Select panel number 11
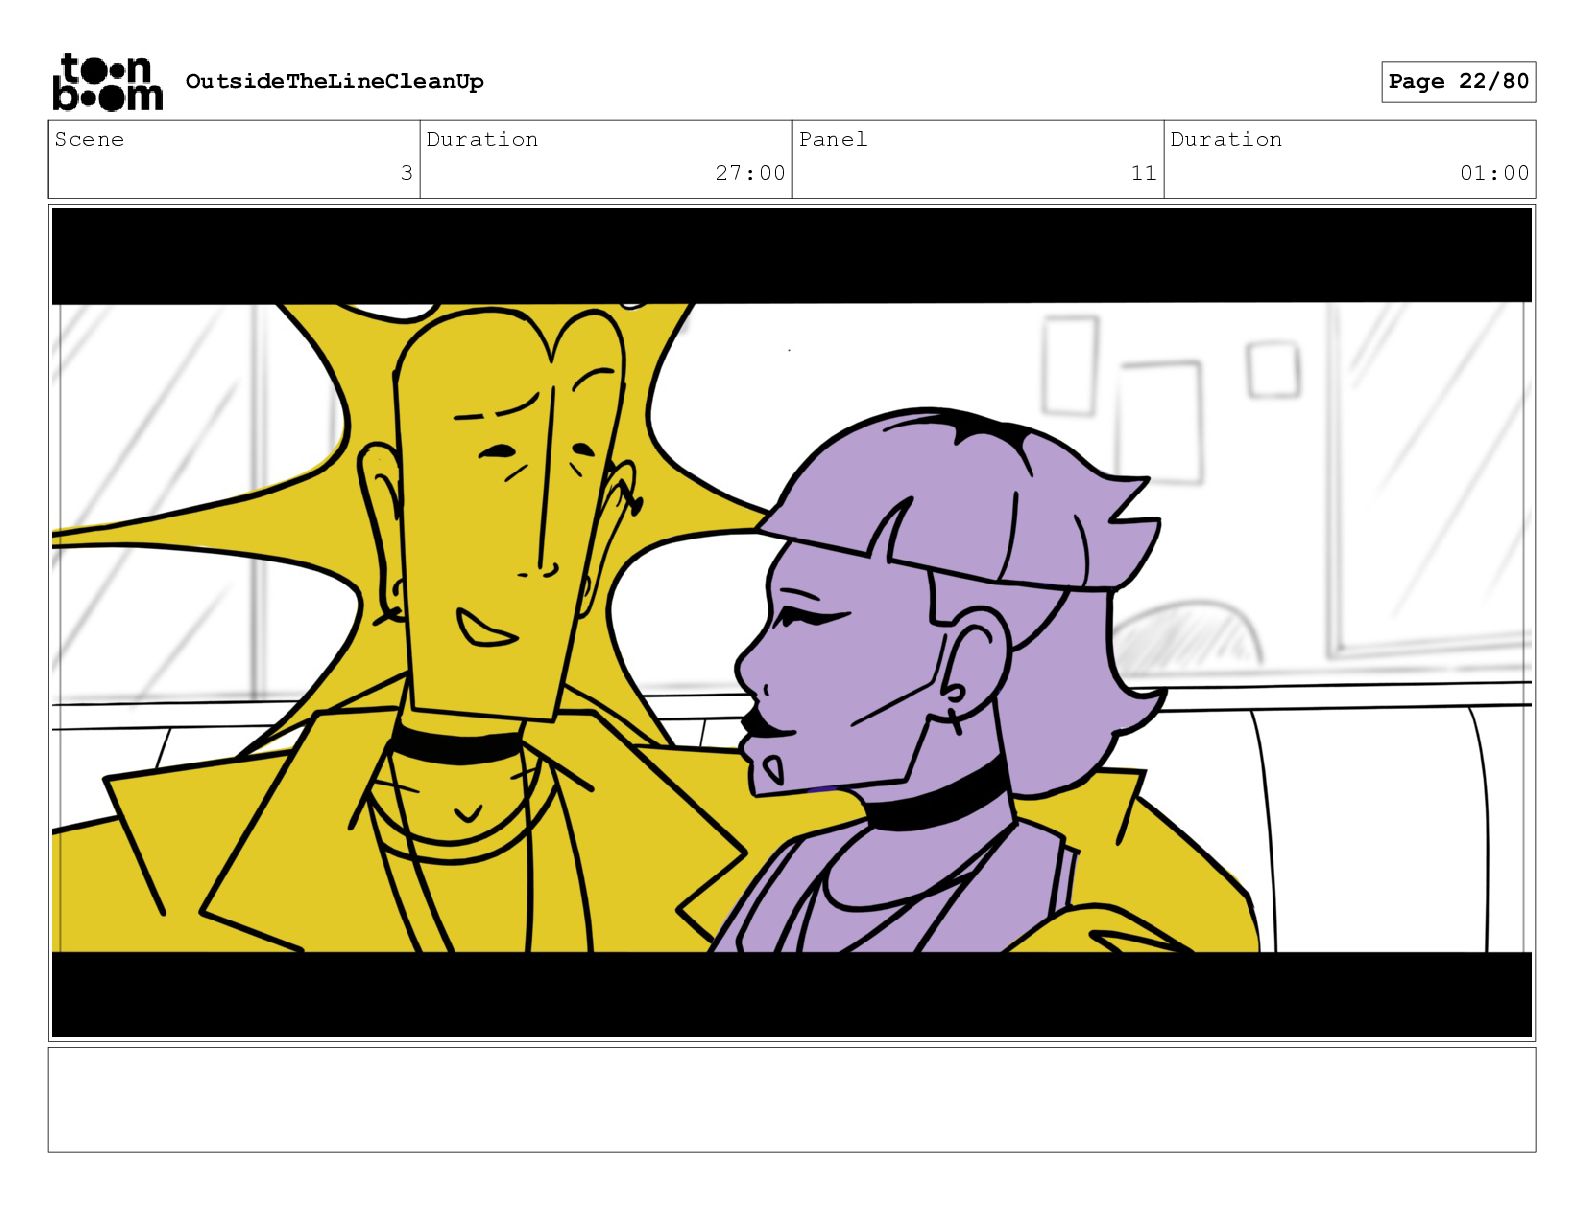 click(1144, 173)
